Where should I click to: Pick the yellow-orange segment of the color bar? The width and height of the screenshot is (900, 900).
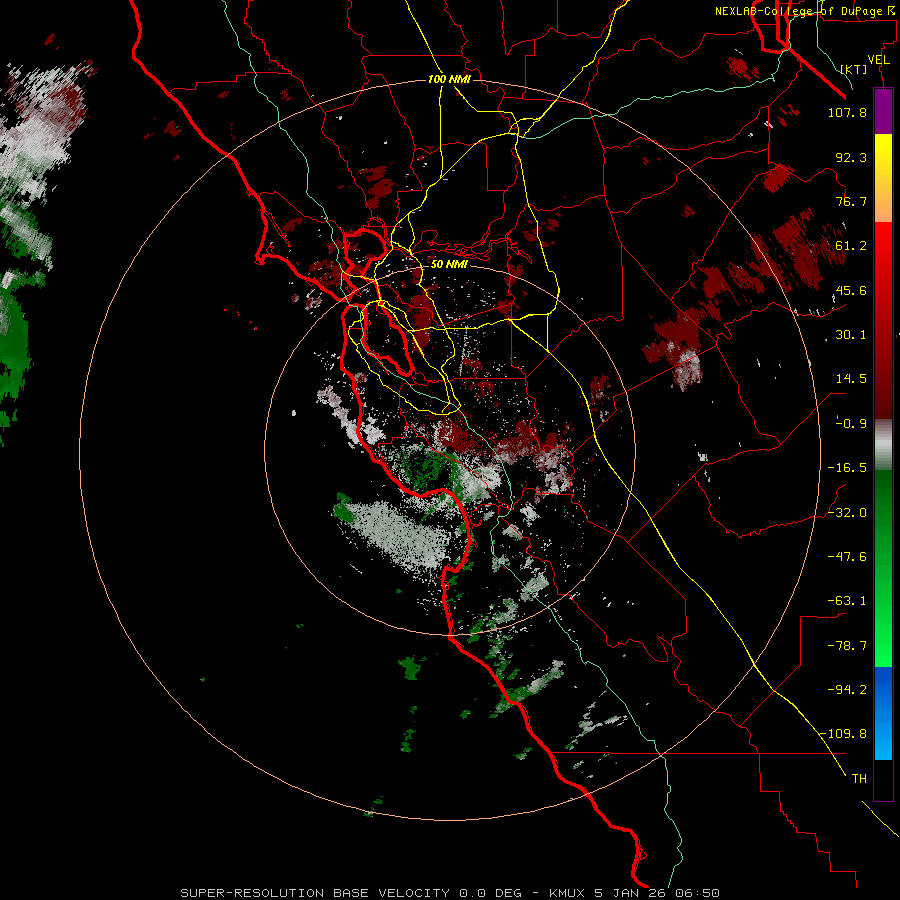tap(883, 178)
